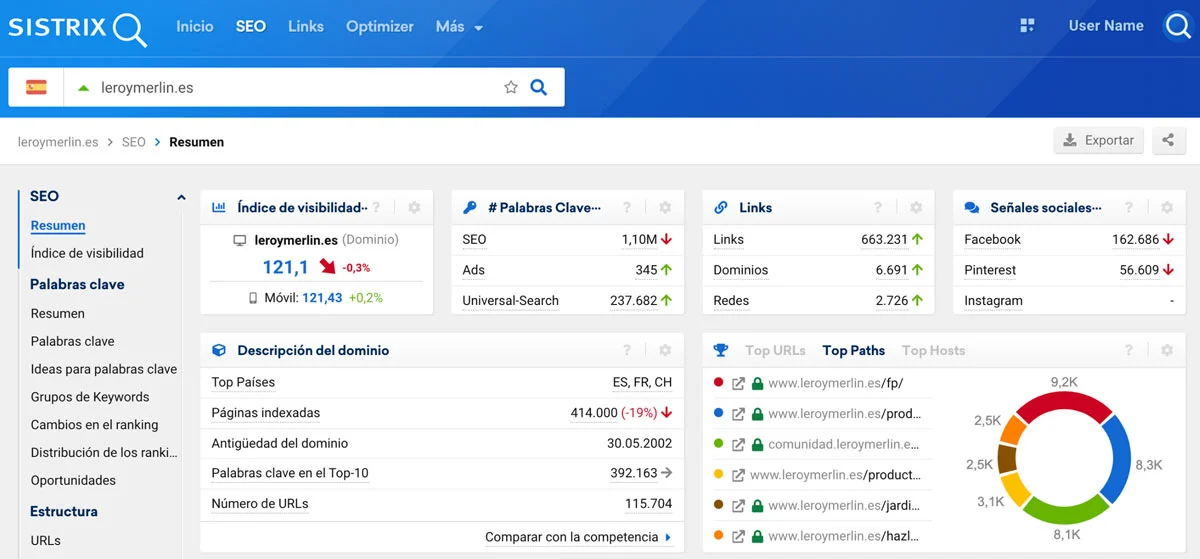The width and height of the screenshot is (1200, 559).
Task: Click SEO breadcrumb link
Action: click(x=134, y=142)
